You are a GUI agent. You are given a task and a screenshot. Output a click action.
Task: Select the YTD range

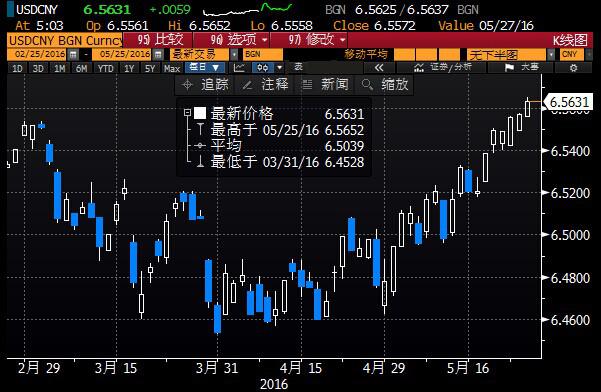(105, 69)
